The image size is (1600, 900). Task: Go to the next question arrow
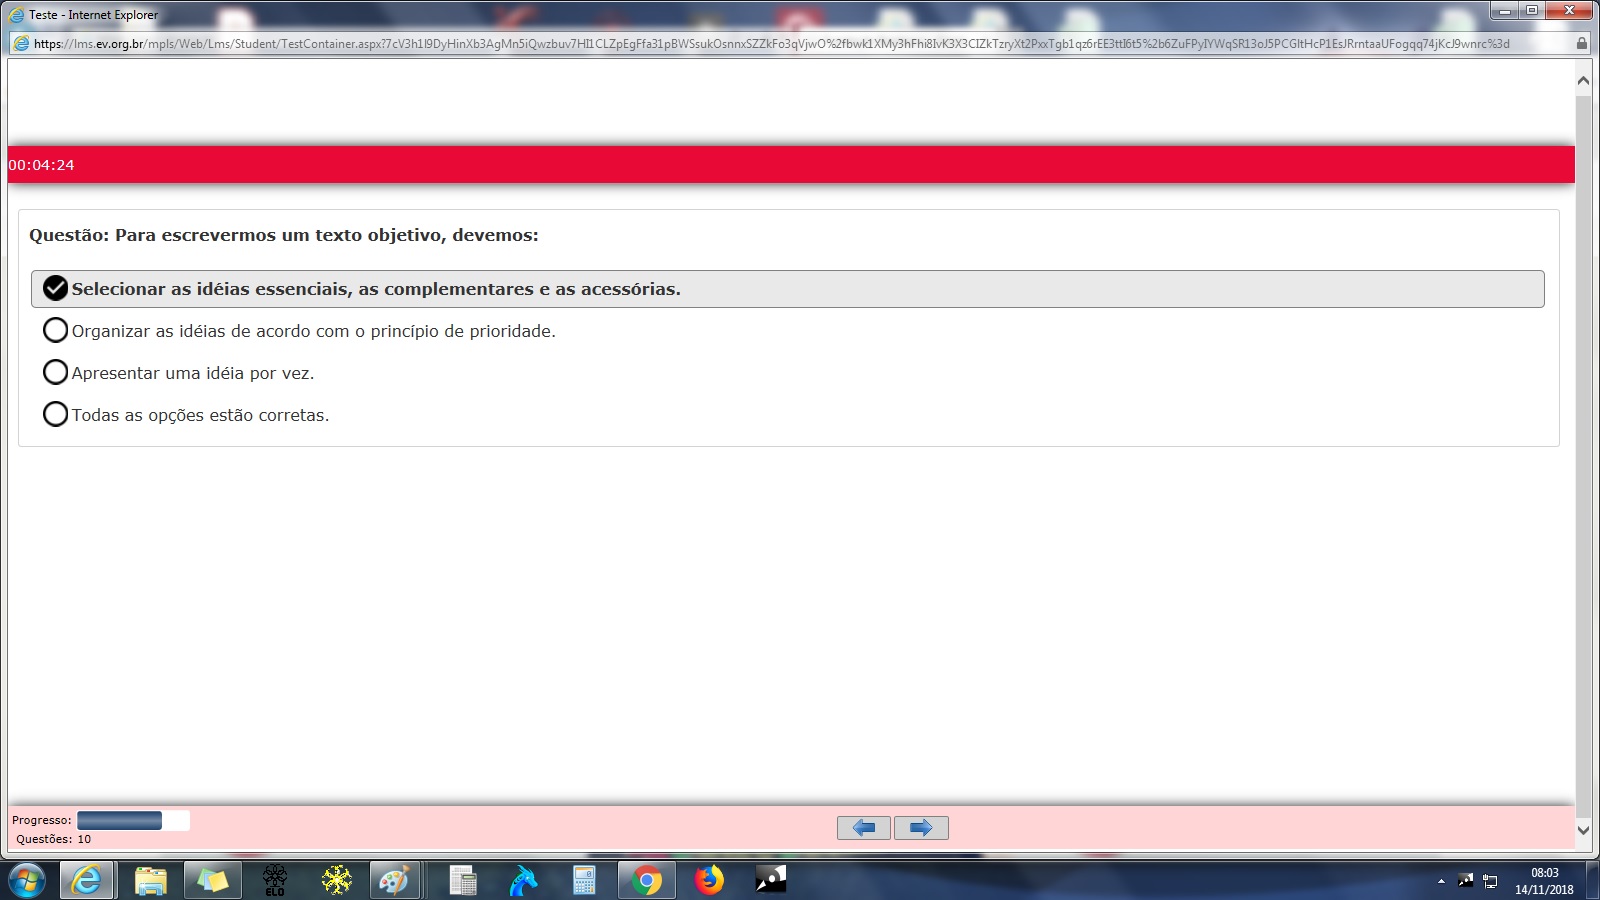(x=921, y=828)
